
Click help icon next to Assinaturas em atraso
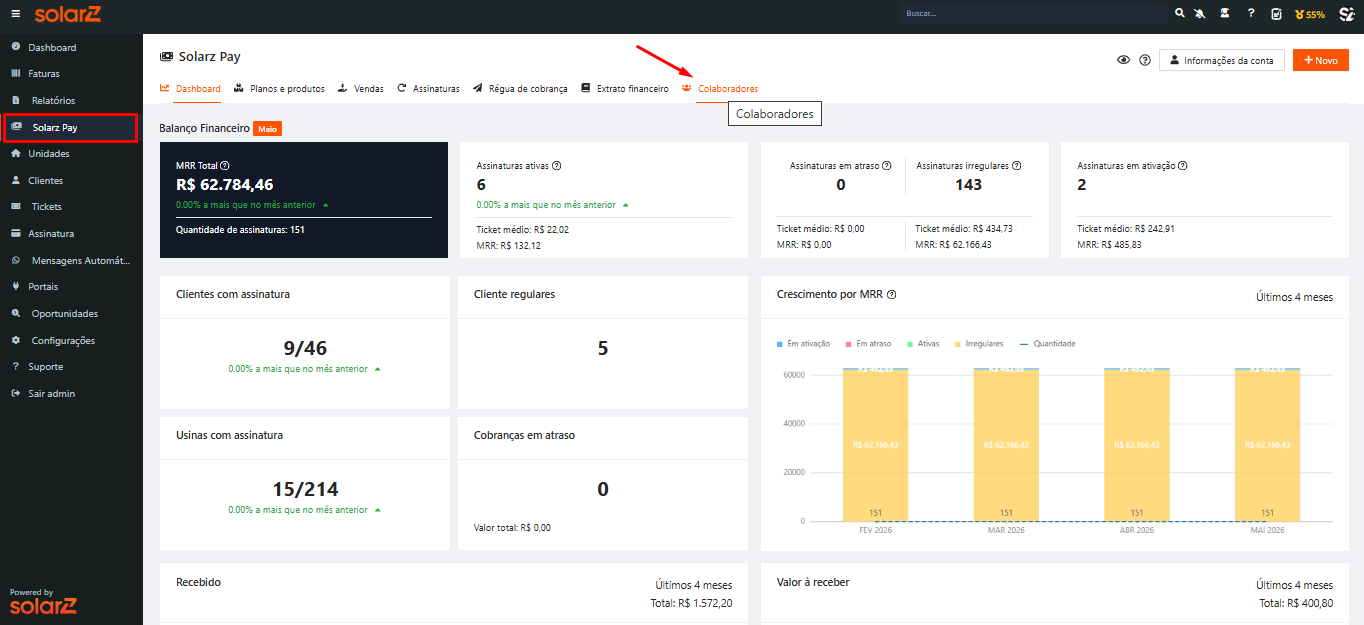tap(887, 166)
